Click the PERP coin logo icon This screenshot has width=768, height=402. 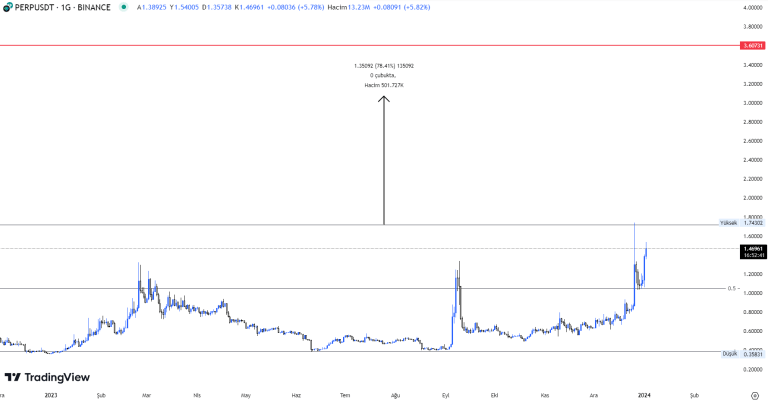coord(7,7)
